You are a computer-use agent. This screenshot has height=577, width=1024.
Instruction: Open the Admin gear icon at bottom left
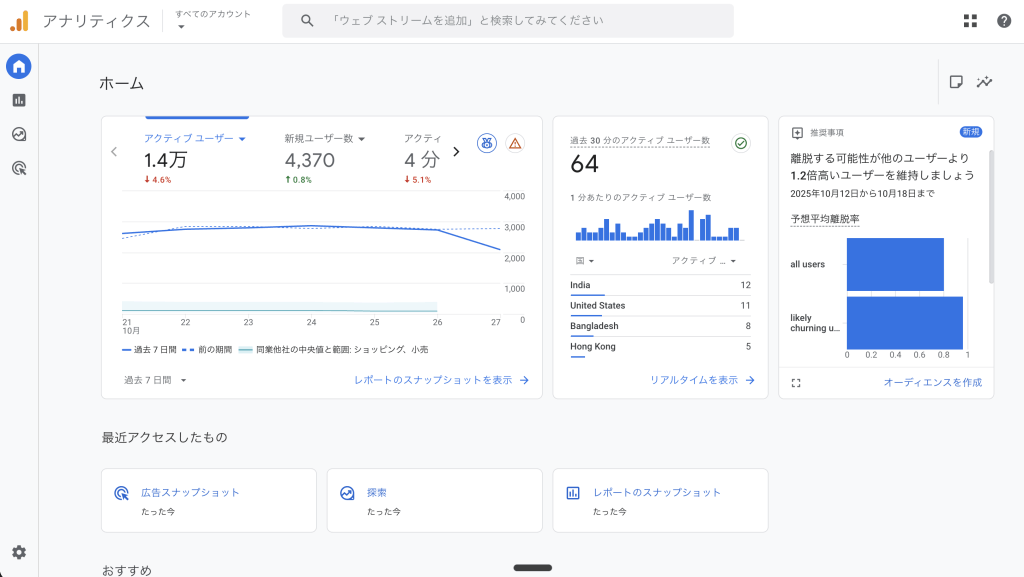click(18, 551)
